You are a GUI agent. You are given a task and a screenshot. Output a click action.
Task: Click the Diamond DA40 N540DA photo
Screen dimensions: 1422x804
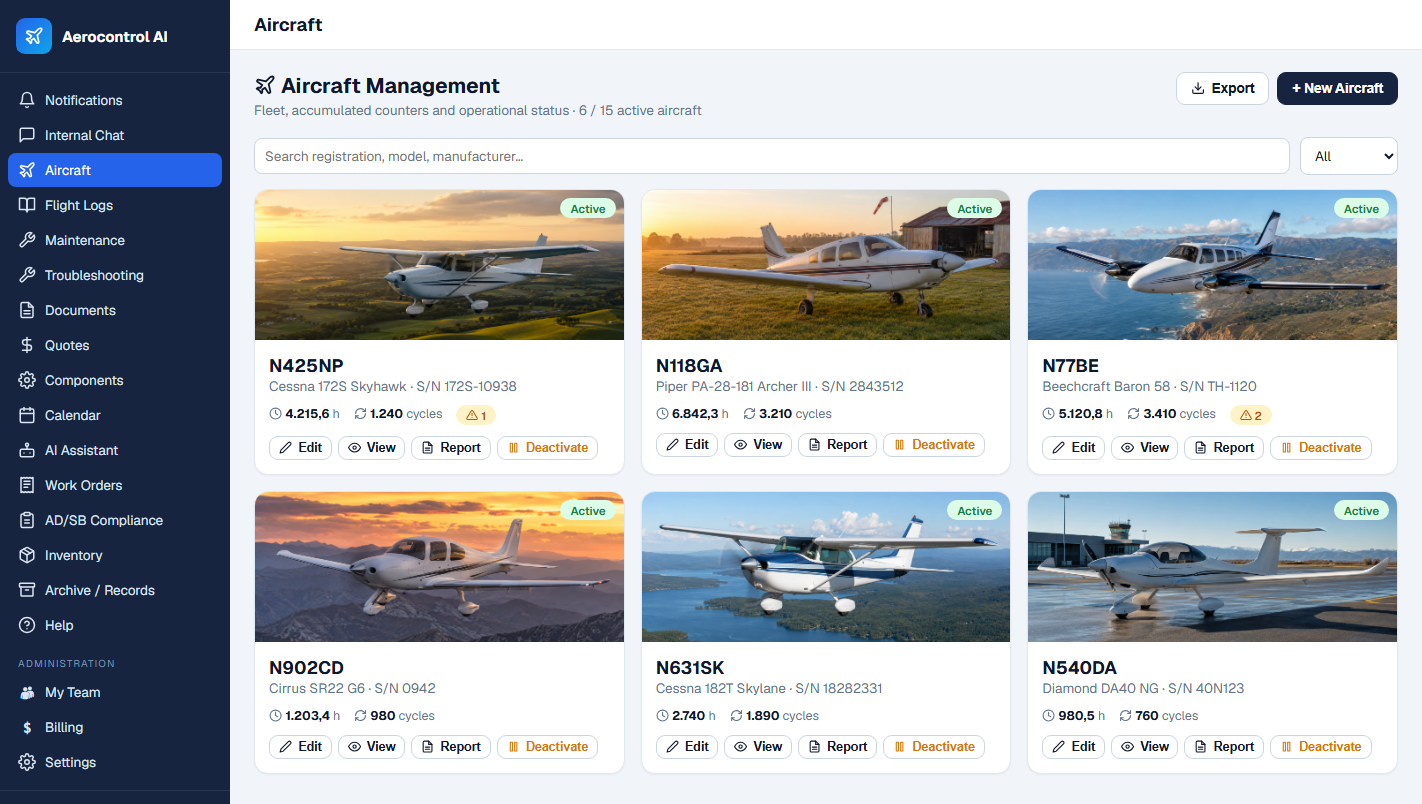point(1213,567)
